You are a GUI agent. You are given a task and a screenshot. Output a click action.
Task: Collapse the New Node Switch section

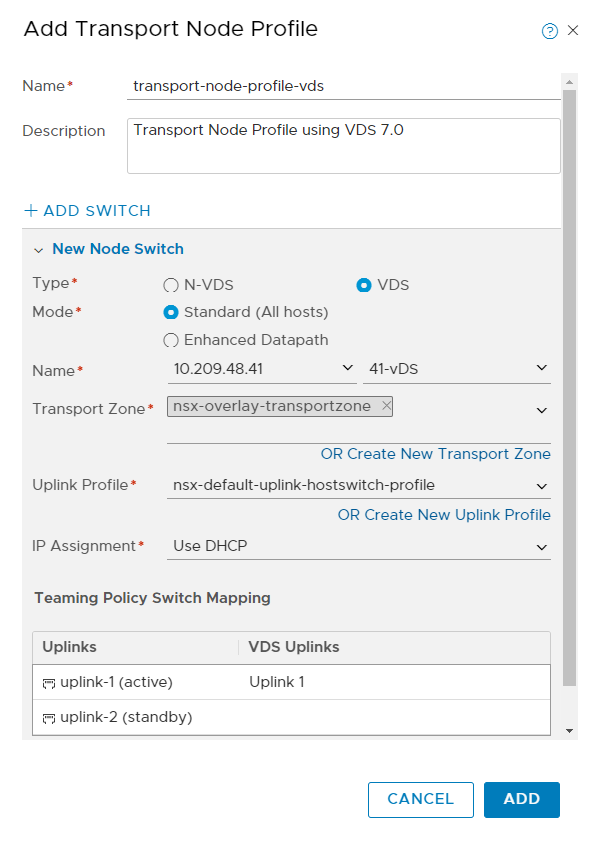click(x=38, y=250)
